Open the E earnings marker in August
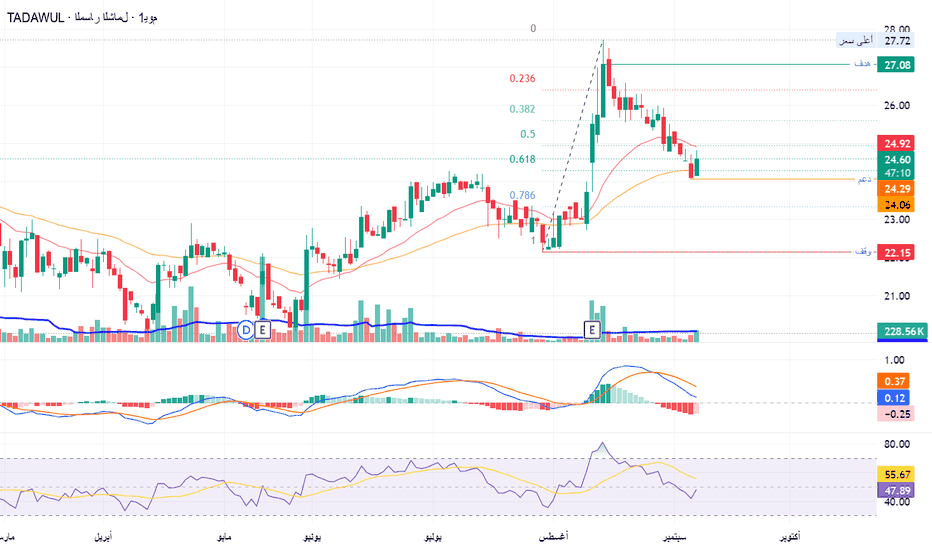 pos(591,329)
